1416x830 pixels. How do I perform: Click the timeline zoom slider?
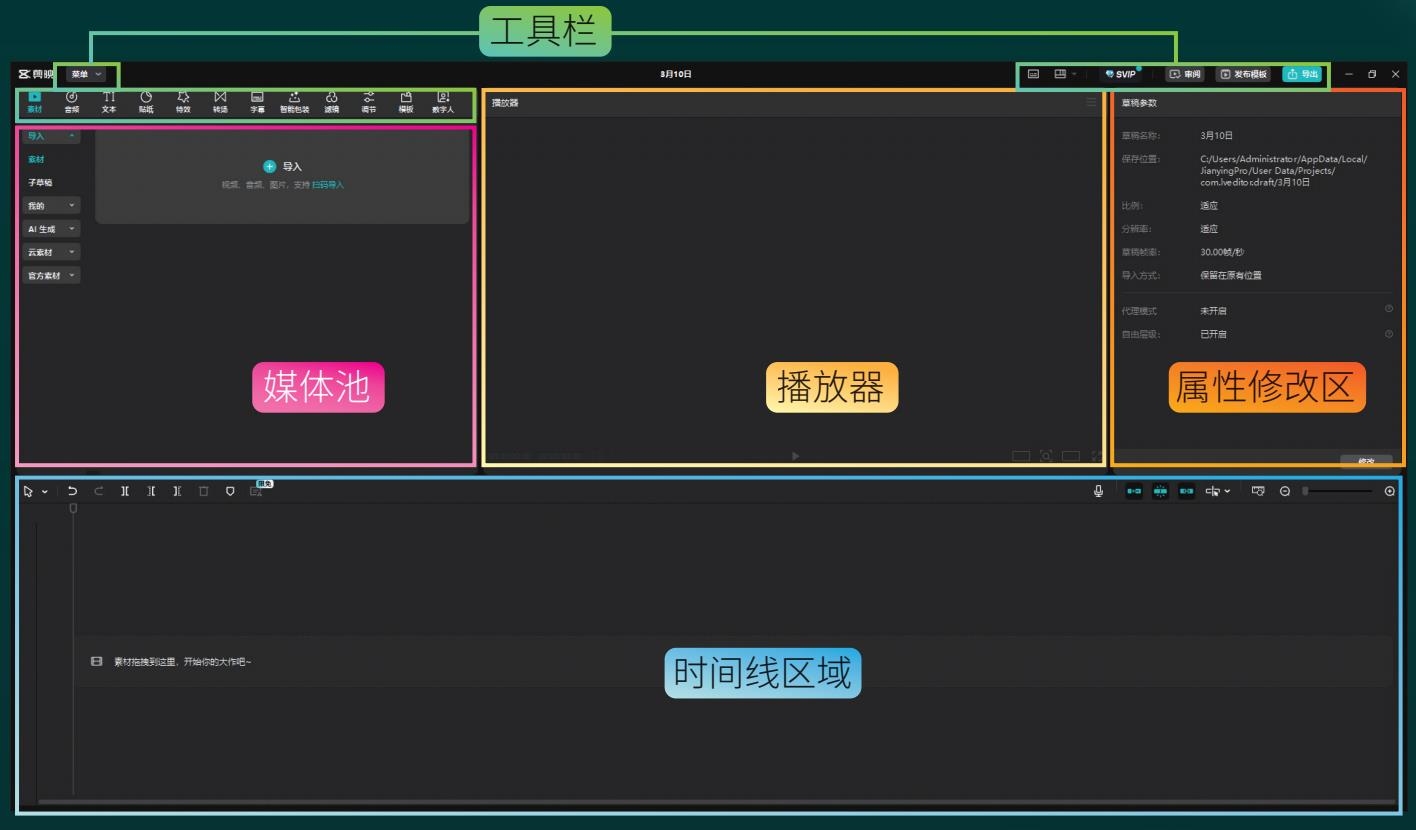(x=1338, y=491)
